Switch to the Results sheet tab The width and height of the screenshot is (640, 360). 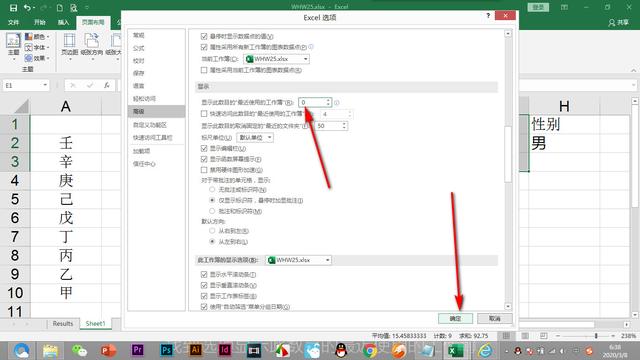[x=63, y=323]
